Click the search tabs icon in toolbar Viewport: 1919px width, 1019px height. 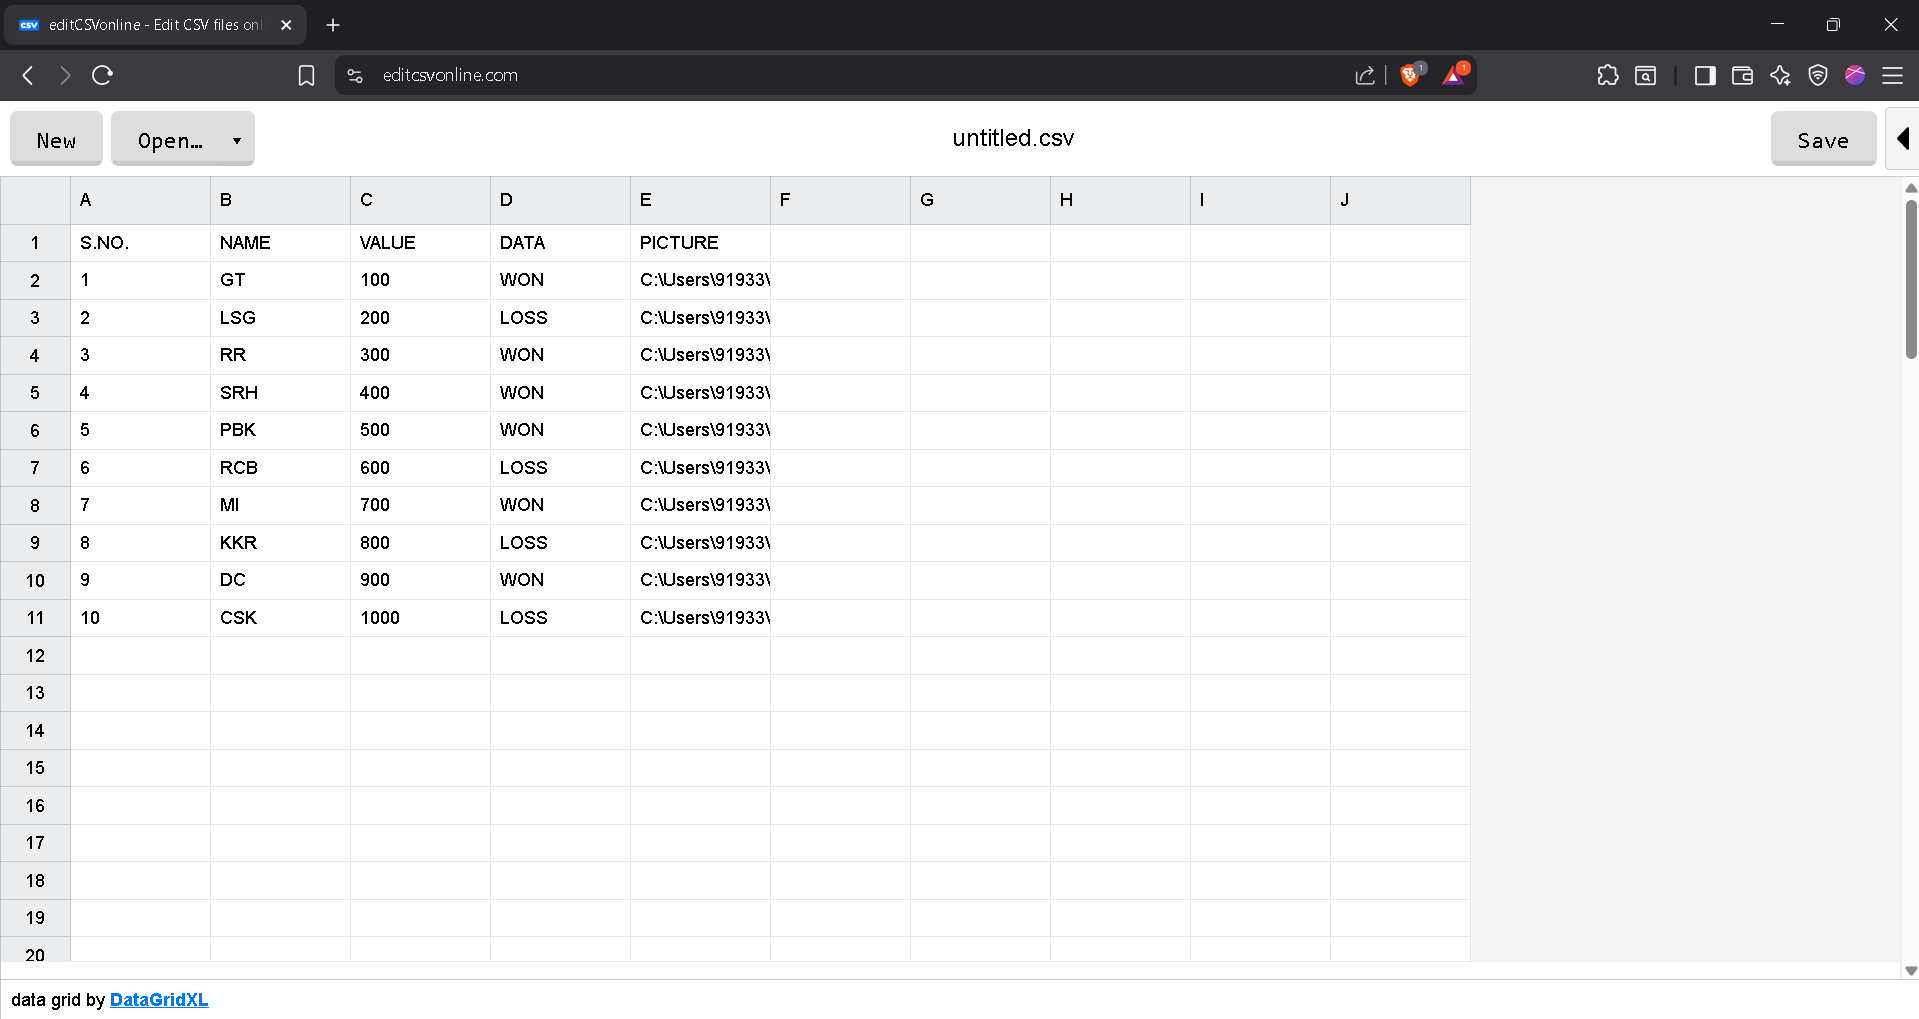pyautogui.click(x=1646, y=75)
